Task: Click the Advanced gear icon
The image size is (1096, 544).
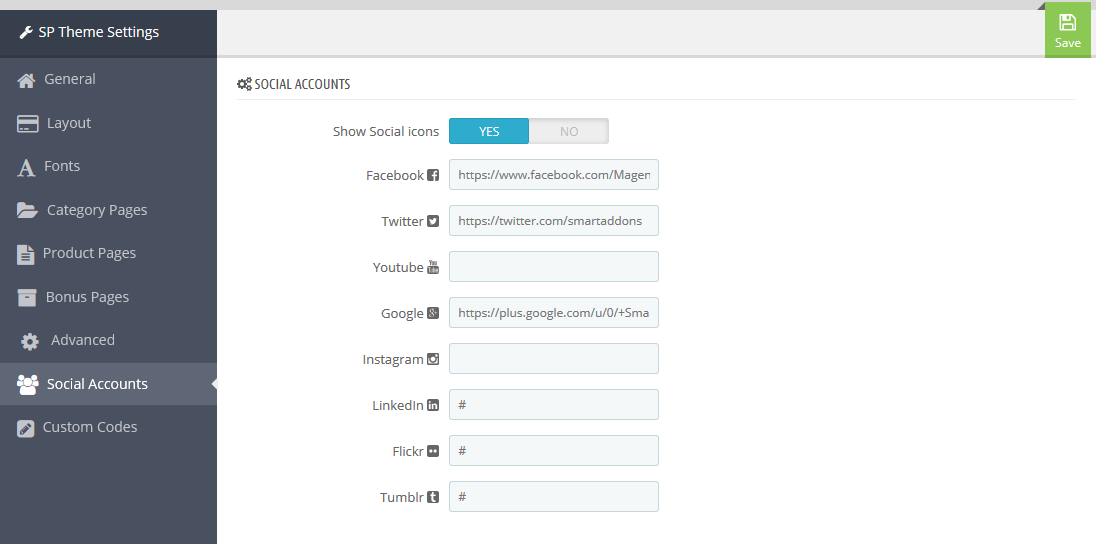Action: (30, 341)
